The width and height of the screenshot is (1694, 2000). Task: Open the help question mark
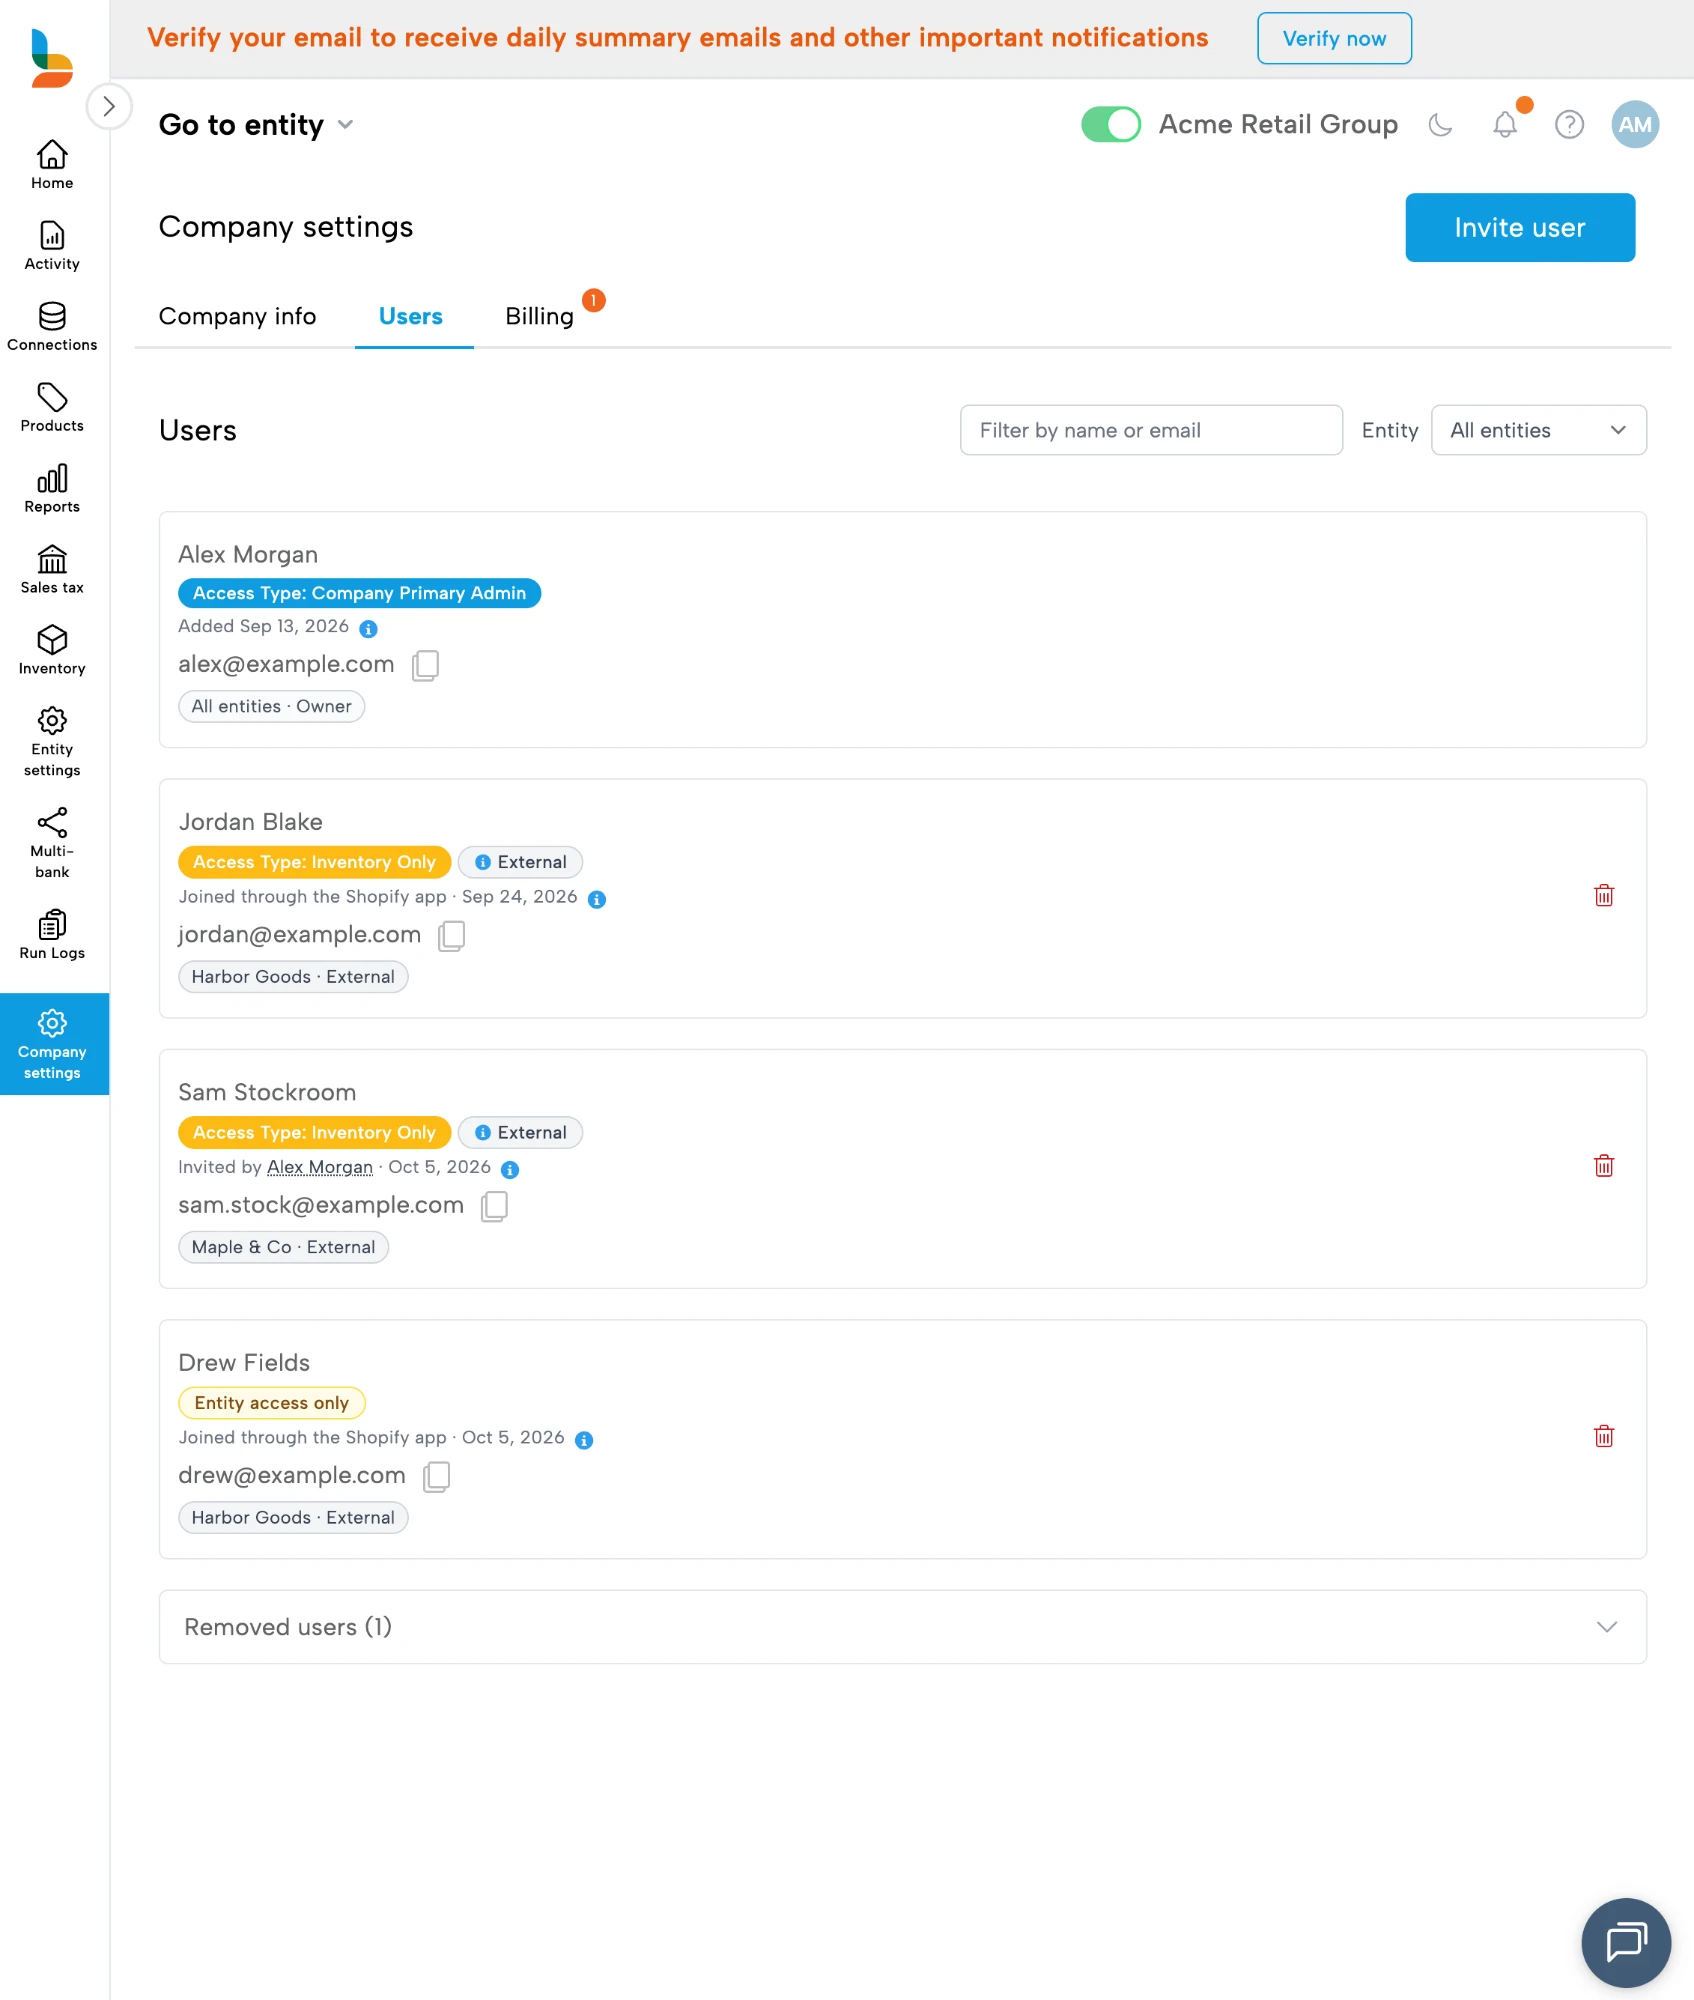click(1569, 125)
